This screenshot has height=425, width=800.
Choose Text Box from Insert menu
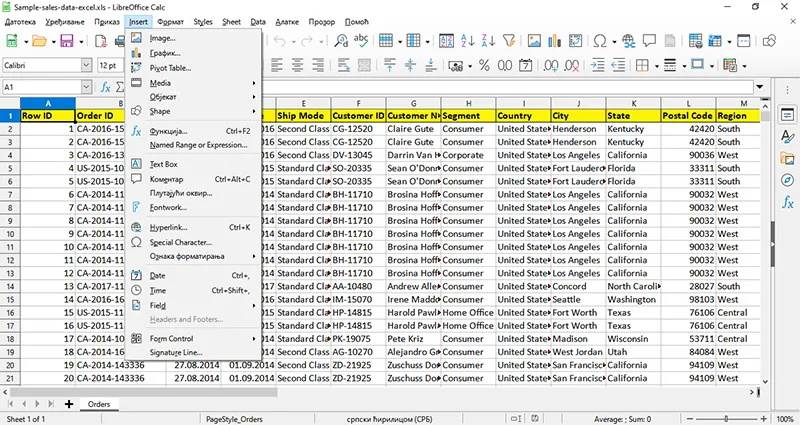pos(194,164)
